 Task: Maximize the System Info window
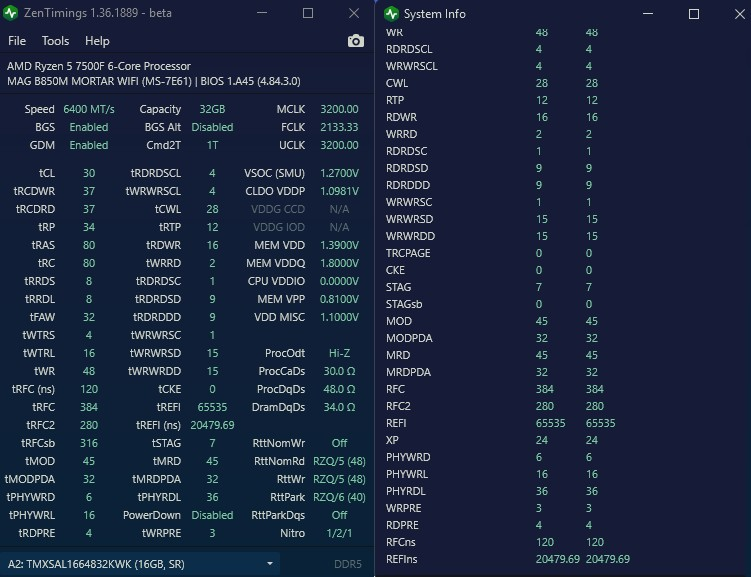coord(694,14)
